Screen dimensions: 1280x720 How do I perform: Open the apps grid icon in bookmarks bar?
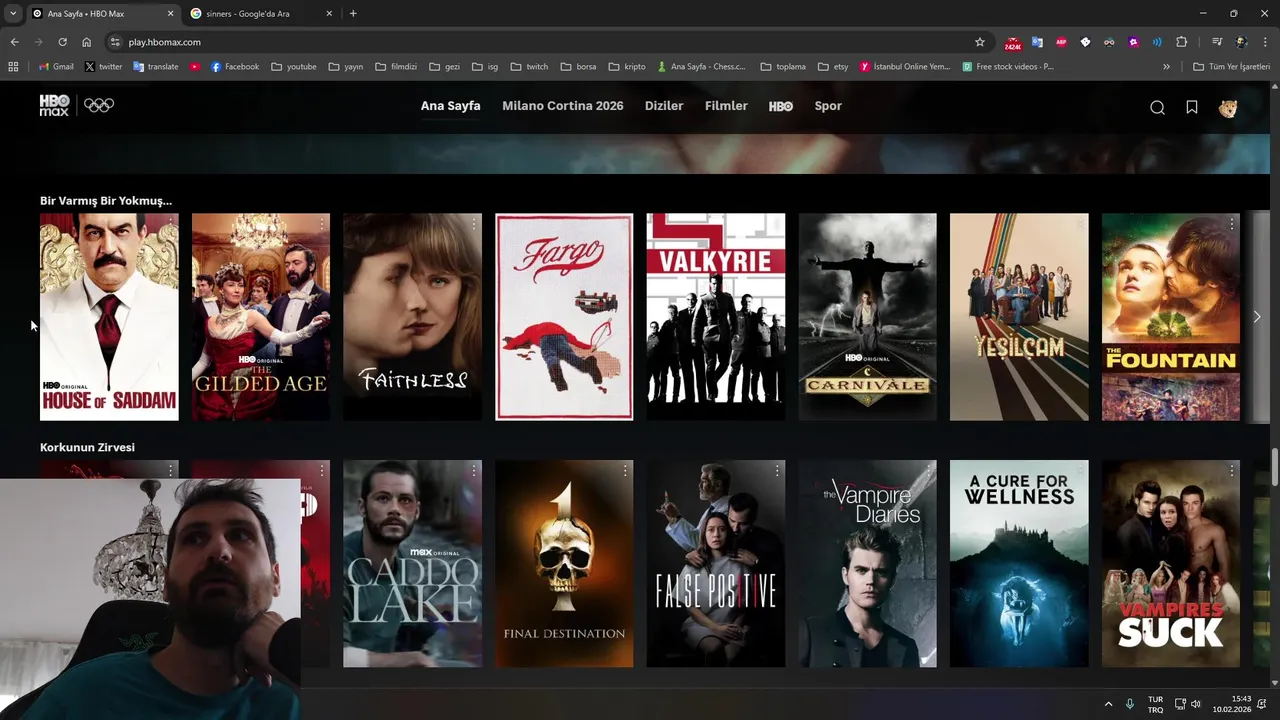13,67
